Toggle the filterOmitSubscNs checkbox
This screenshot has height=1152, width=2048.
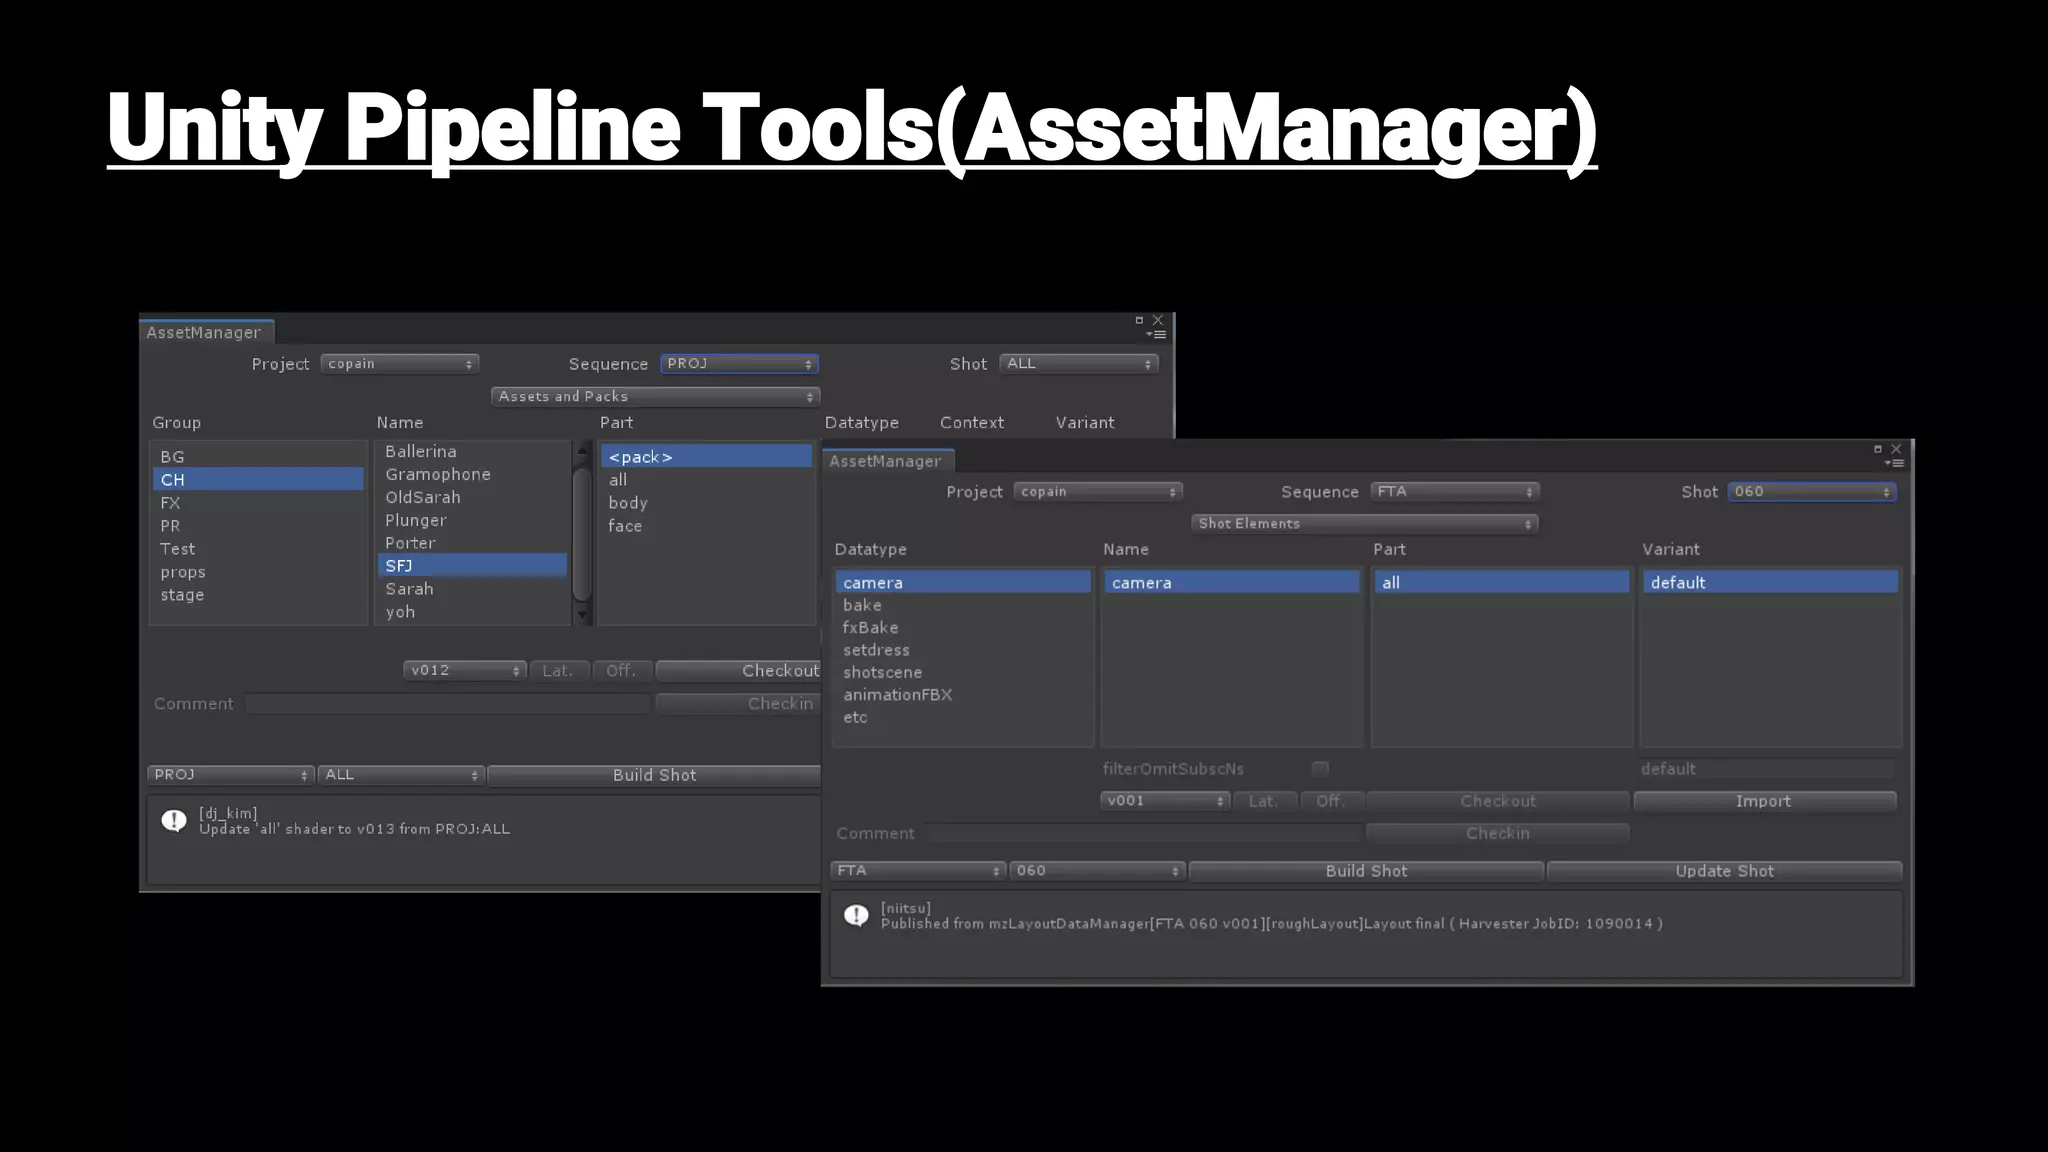click(1320, 768)
